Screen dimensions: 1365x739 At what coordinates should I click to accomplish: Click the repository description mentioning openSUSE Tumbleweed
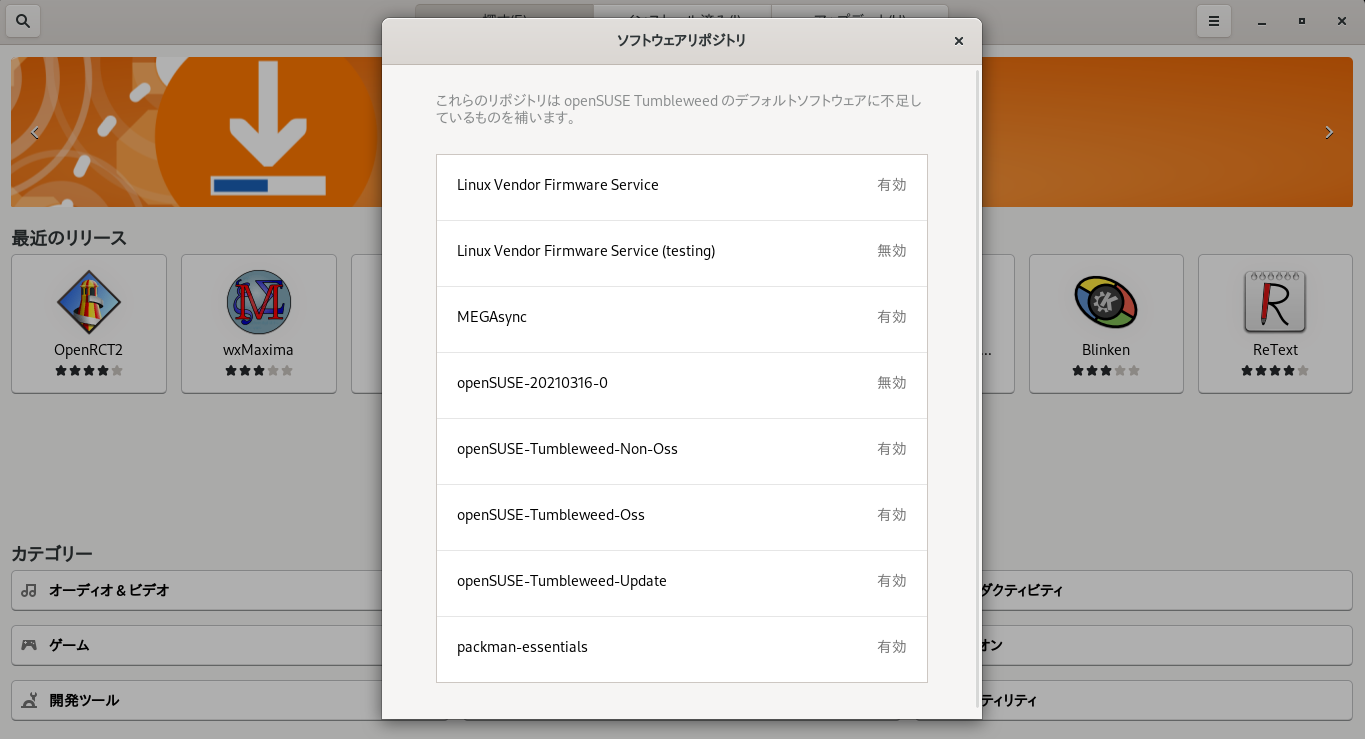pyautogui.click(x=679, y=109)
